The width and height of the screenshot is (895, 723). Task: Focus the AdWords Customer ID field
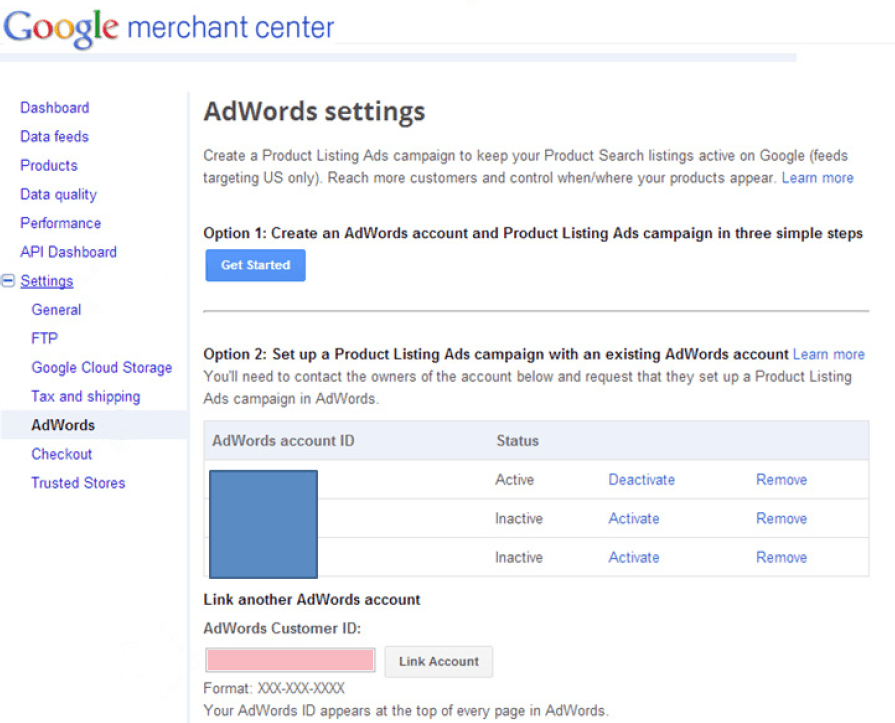(290, 660)
